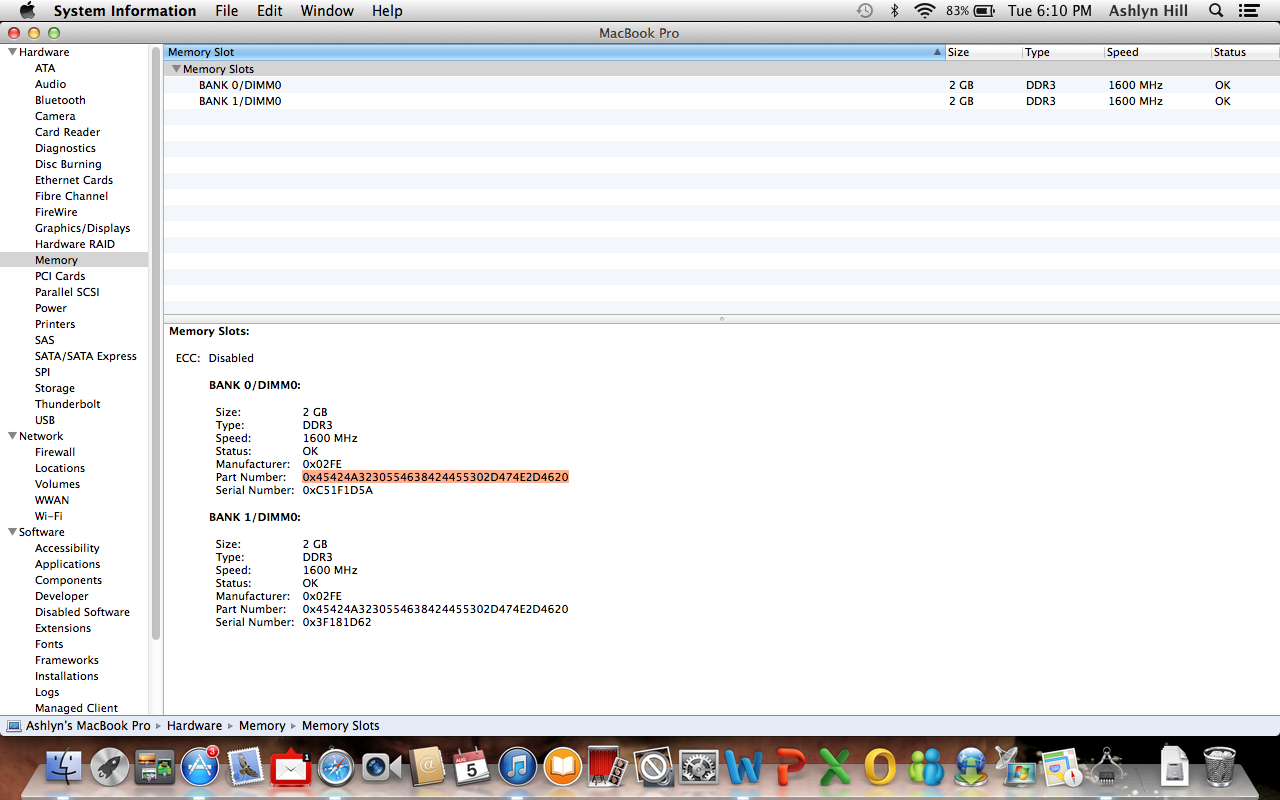Launch iTunes from the Dock
1280x800 pixels.
pos(518,767)
